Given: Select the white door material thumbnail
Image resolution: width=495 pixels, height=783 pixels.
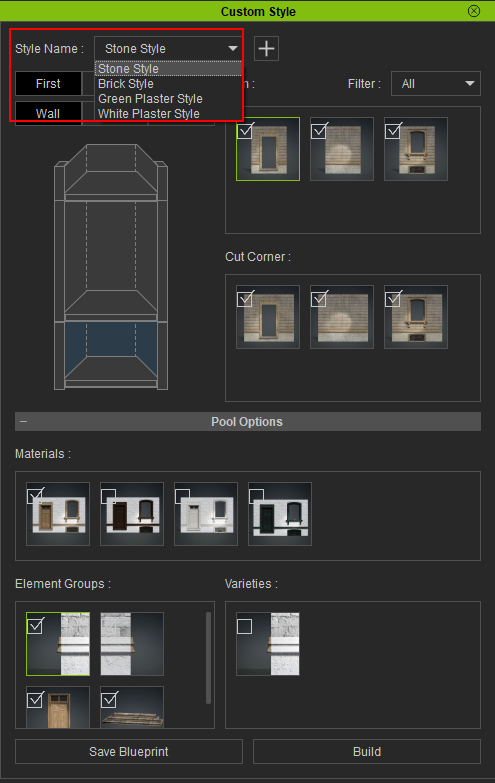Looking at the screenshot, I should click(x=206, y=514).
